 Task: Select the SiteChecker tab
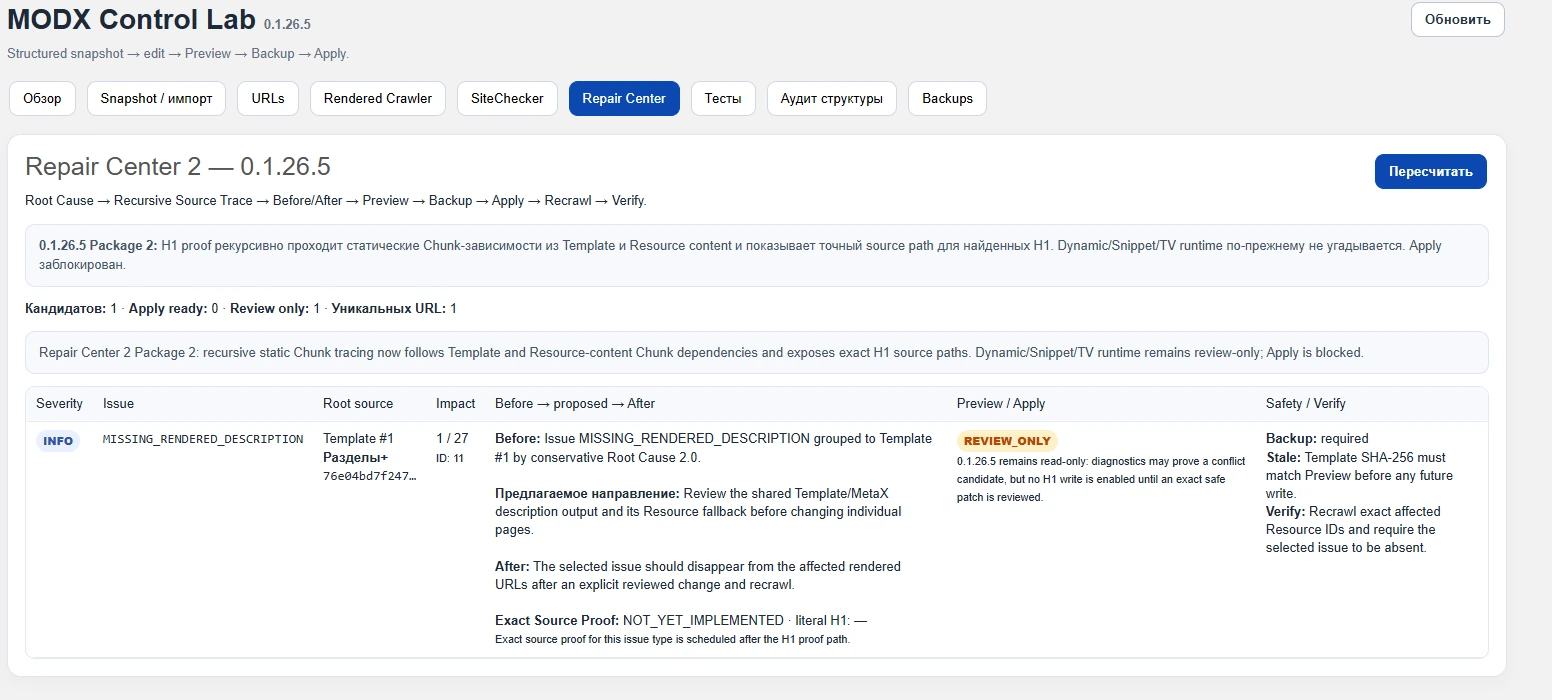click(x=507, y=99)
